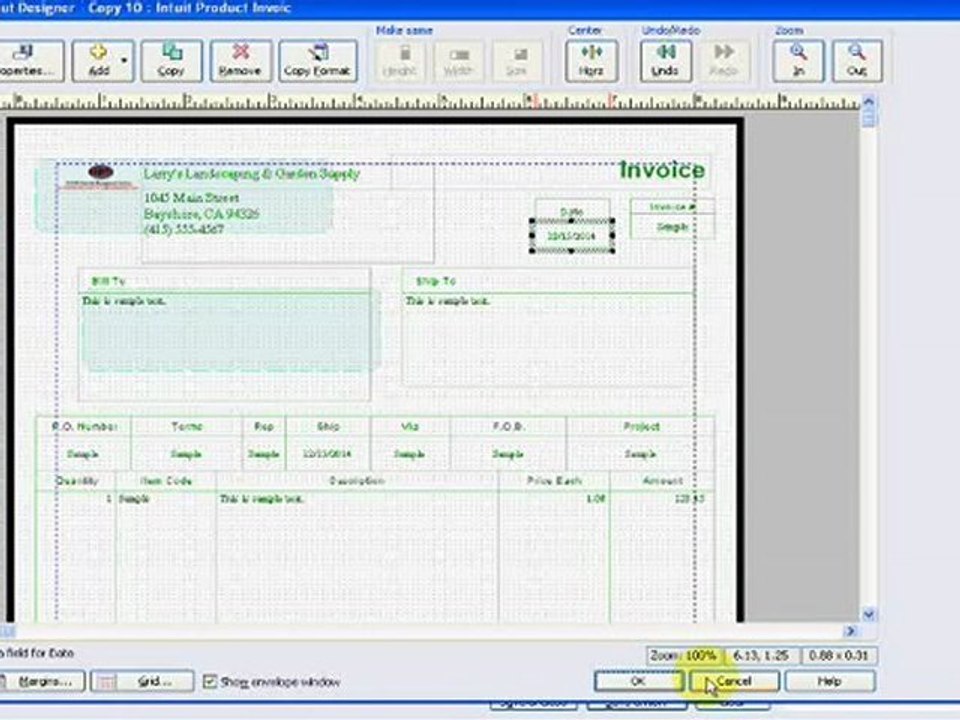Screen dimensions: 960x720
Task: Click the vertical scrollbar down arrow
Action: tap(869, 614)
